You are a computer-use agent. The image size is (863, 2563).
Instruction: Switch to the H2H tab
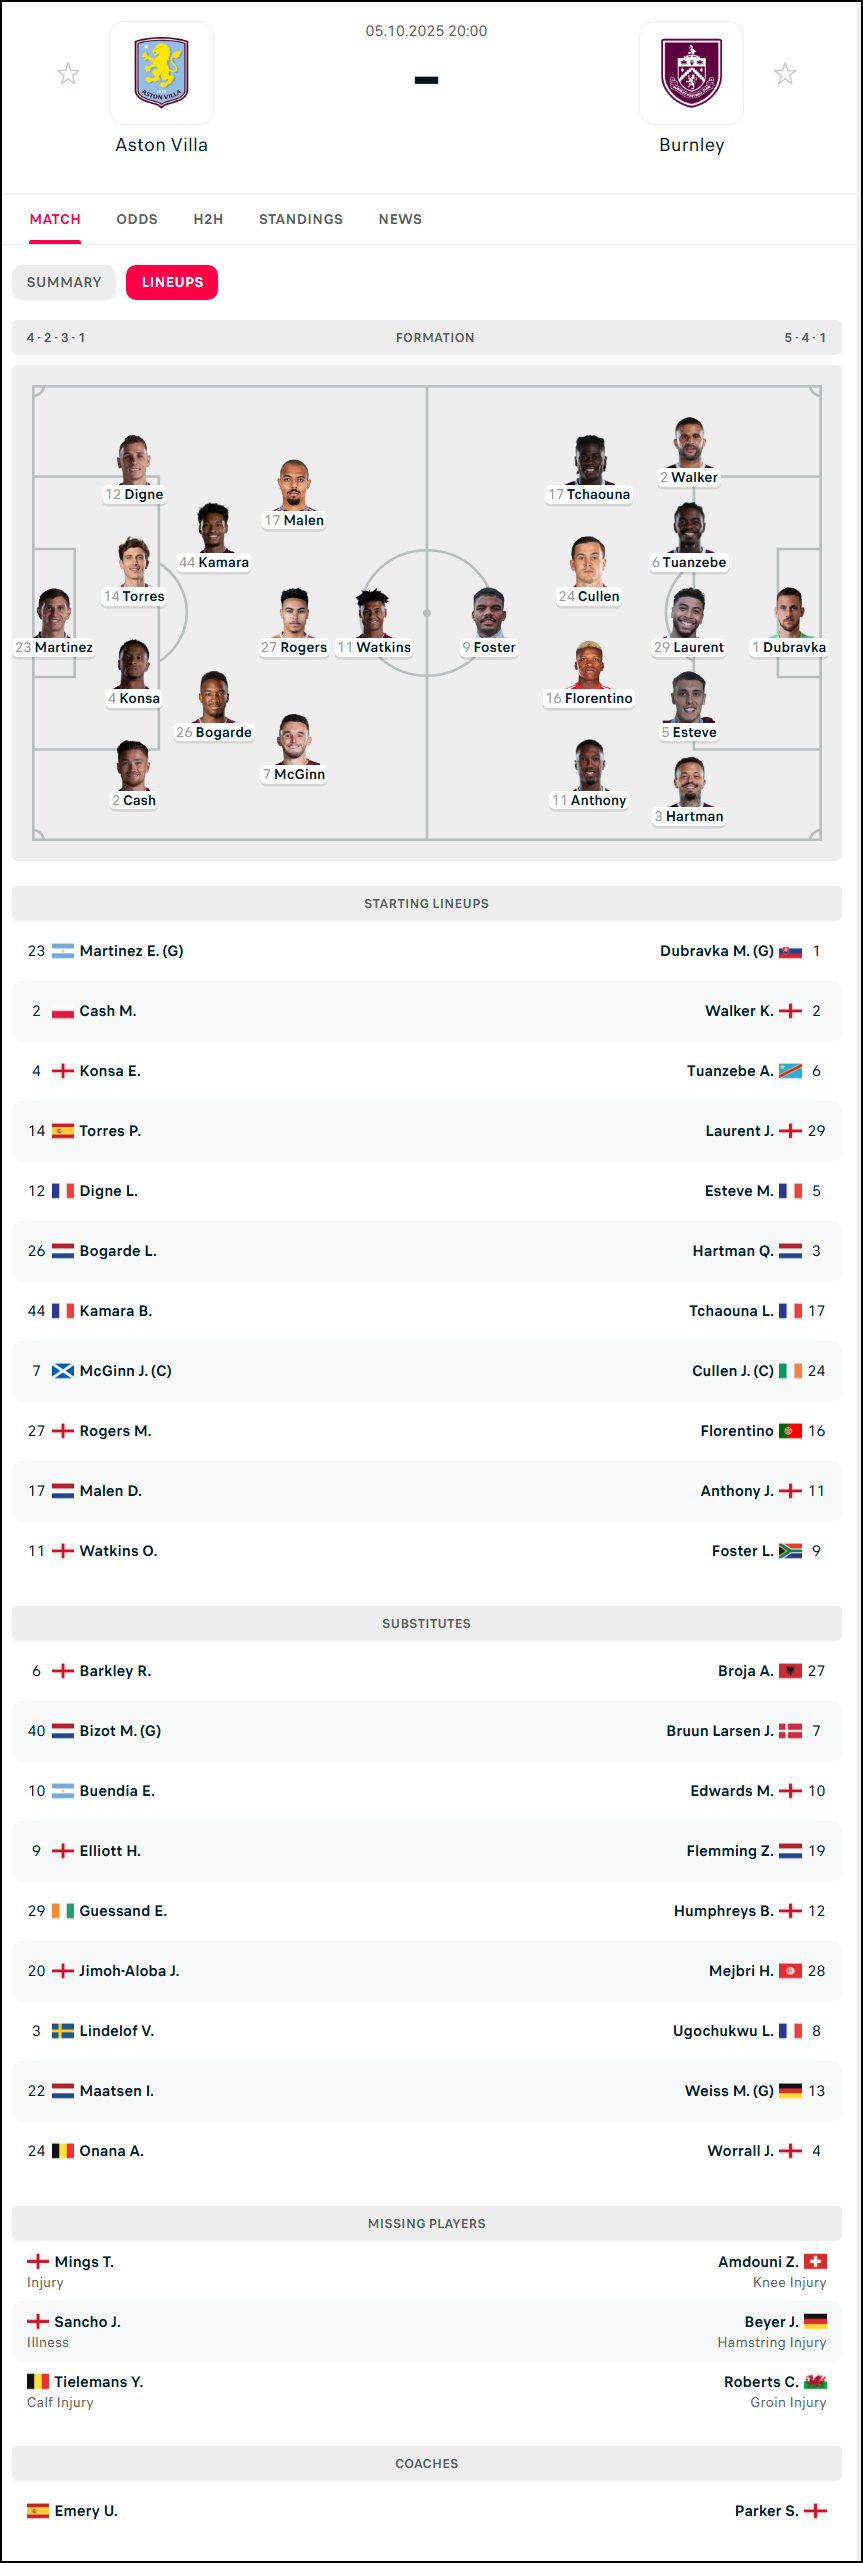(208, 219)
